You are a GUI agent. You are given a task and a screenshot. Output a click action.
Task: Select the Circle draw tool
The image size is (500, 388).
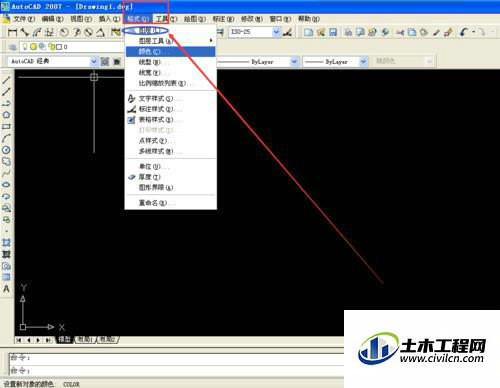pyautogui.click(x=6, y=150)
